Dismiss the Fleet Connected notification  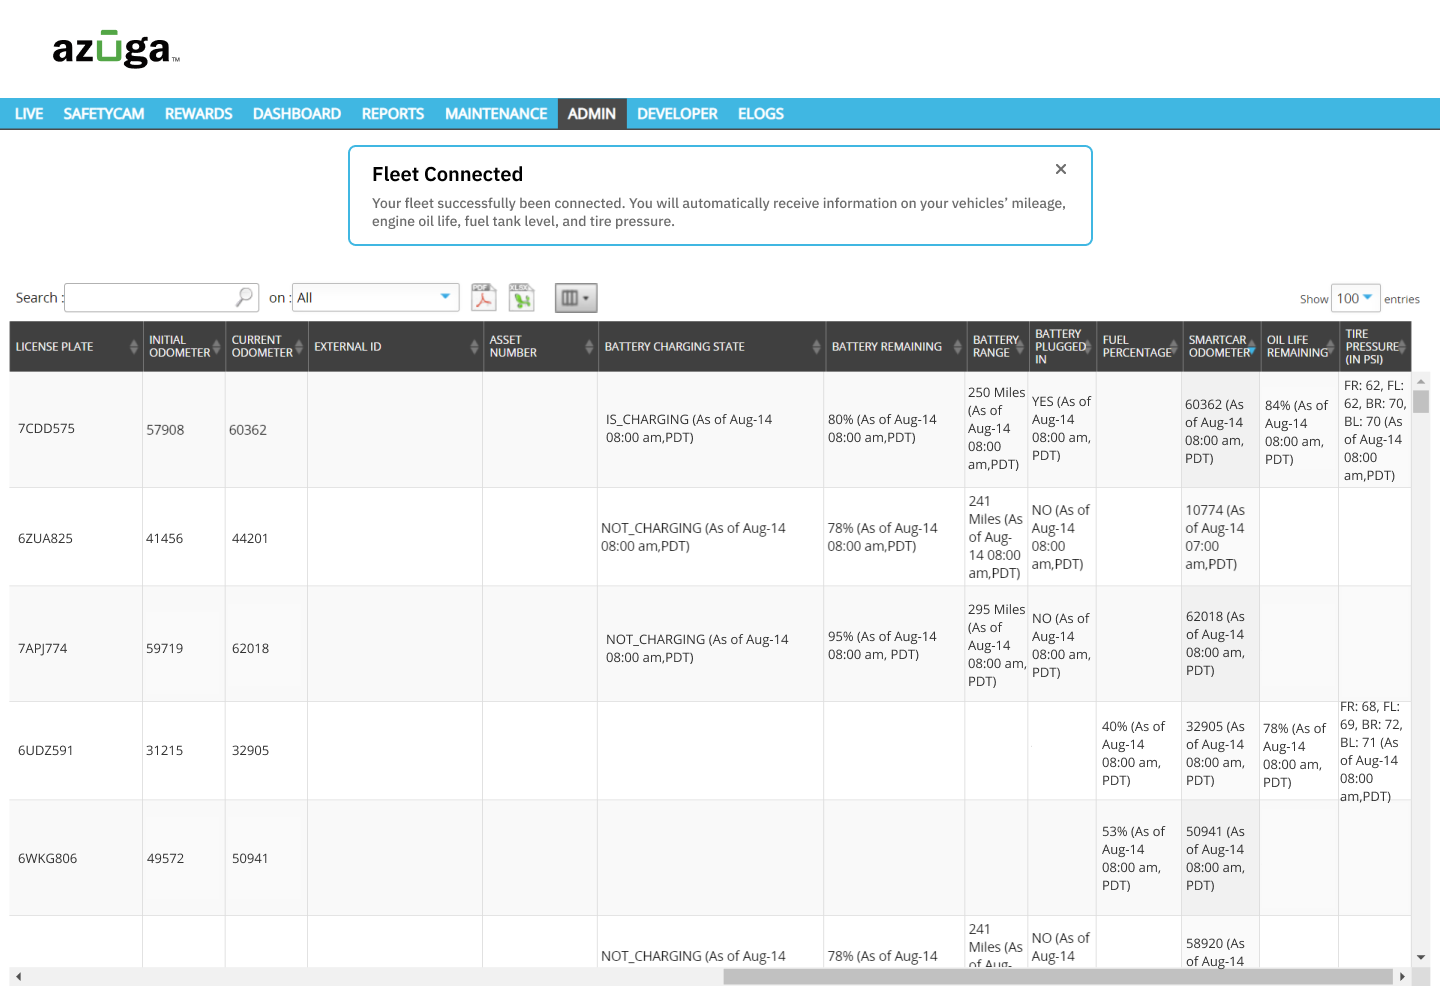point(1060,169)
